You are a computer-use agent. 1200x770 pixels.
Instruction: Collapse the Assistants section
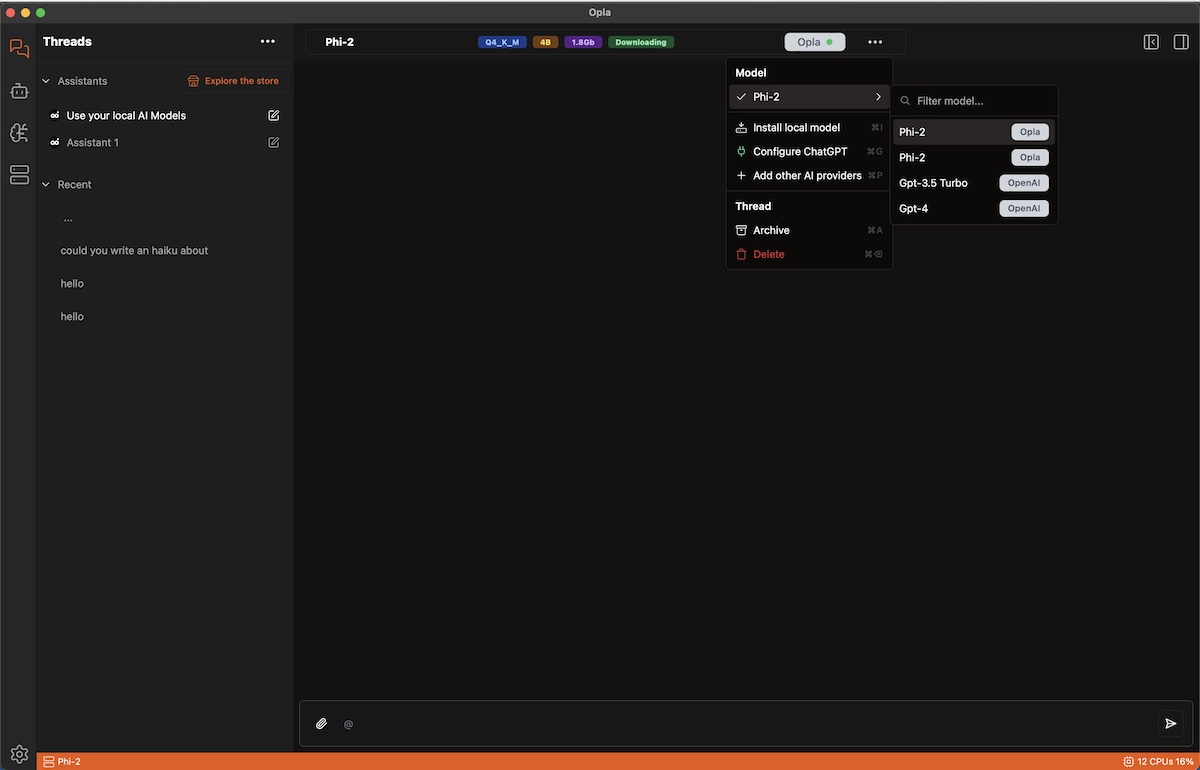(x=46, y=81)
